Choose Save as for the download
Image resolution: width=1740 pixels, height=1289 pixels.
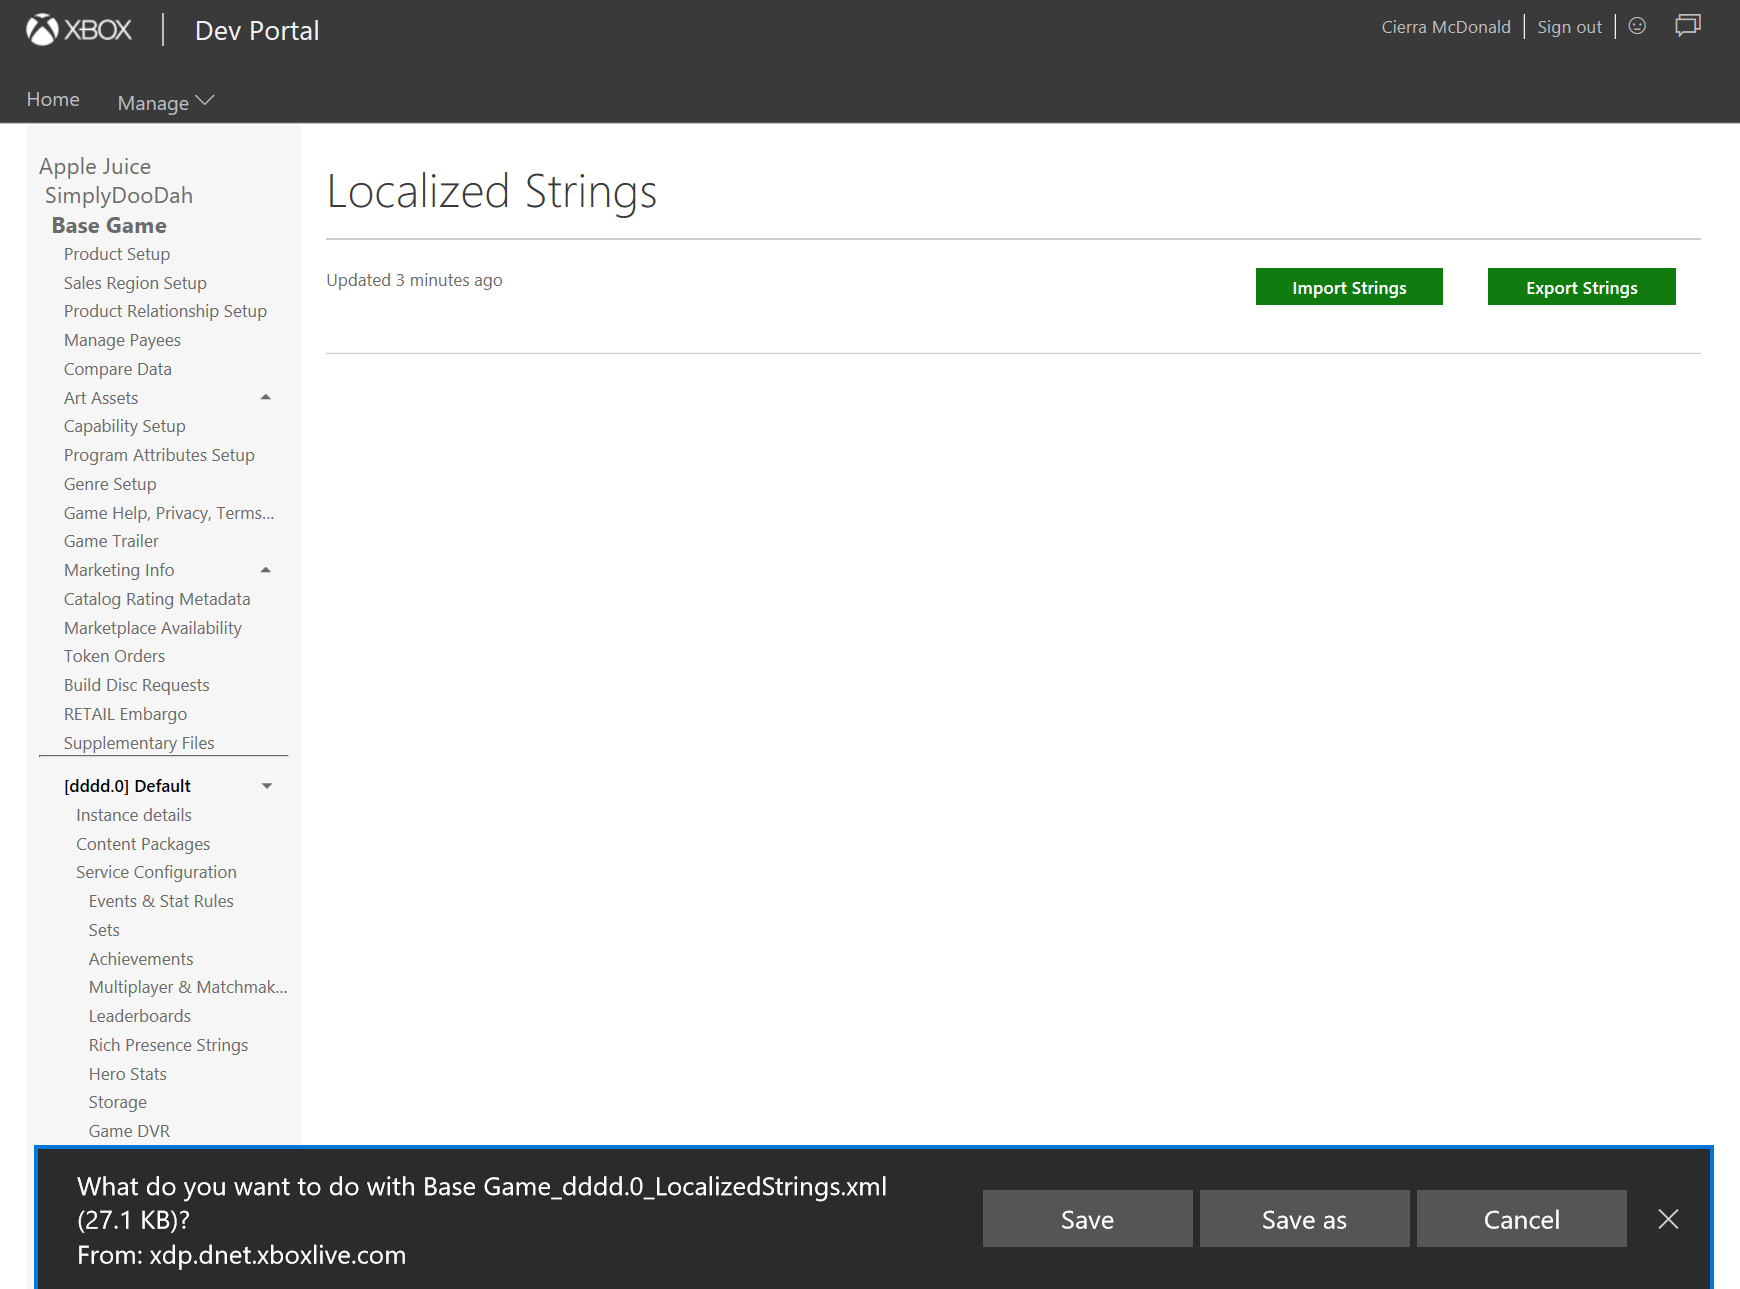tap(1304, 1219)
